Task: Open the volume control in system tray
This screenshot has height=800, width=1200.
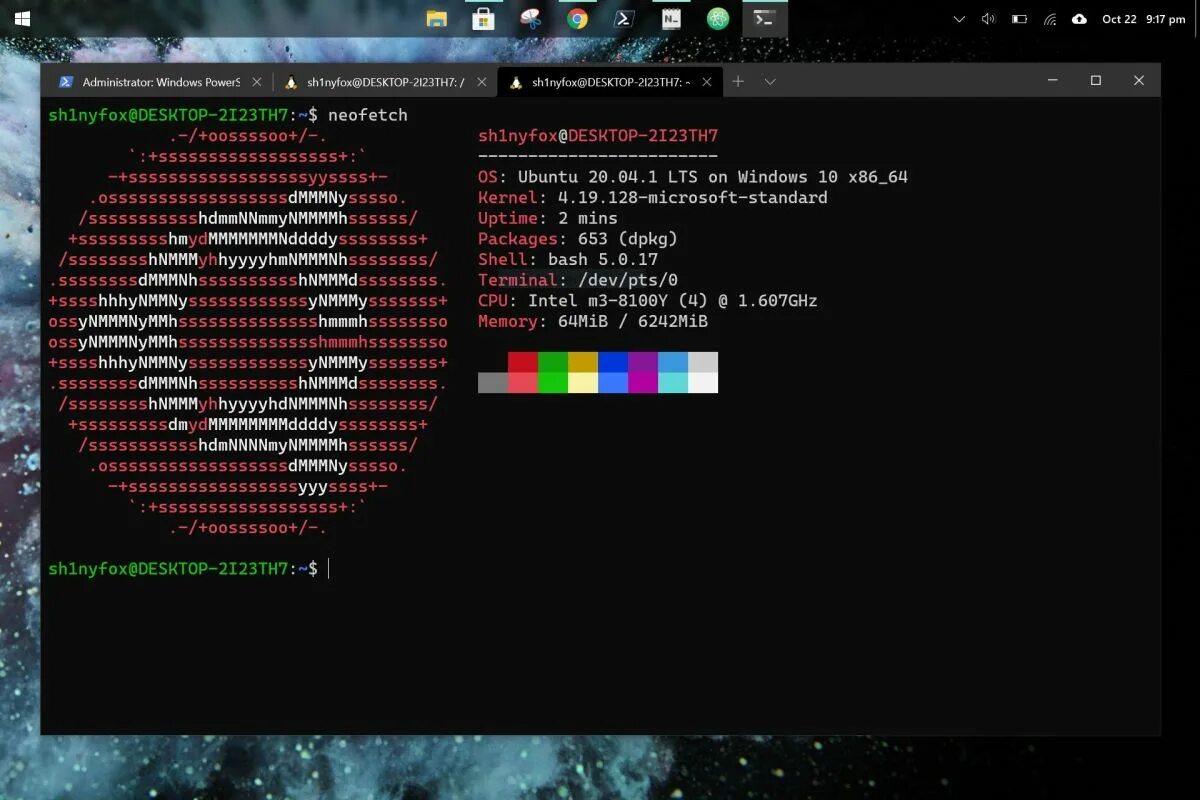Action: (x=990, y=18)
